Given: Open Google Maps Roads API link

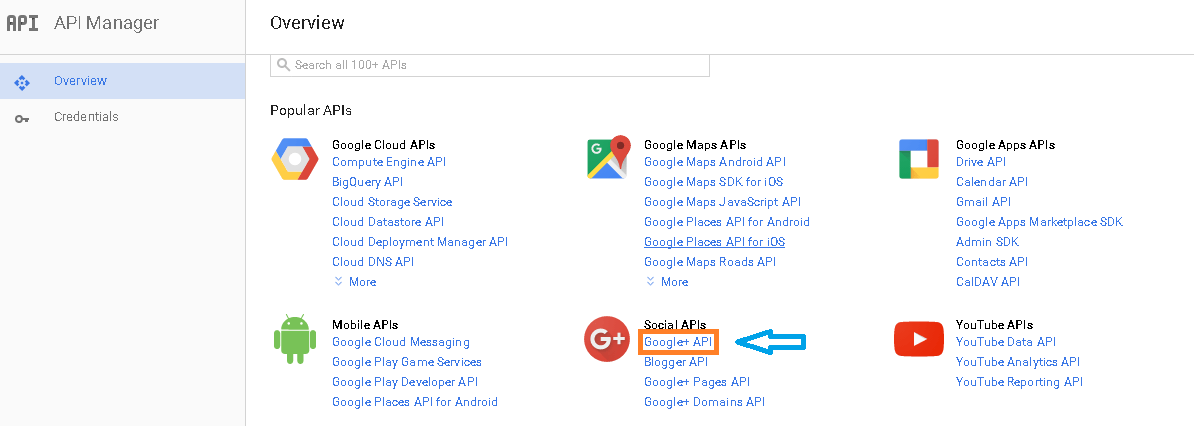Looking at the screenshot, I should pos(710,261).
